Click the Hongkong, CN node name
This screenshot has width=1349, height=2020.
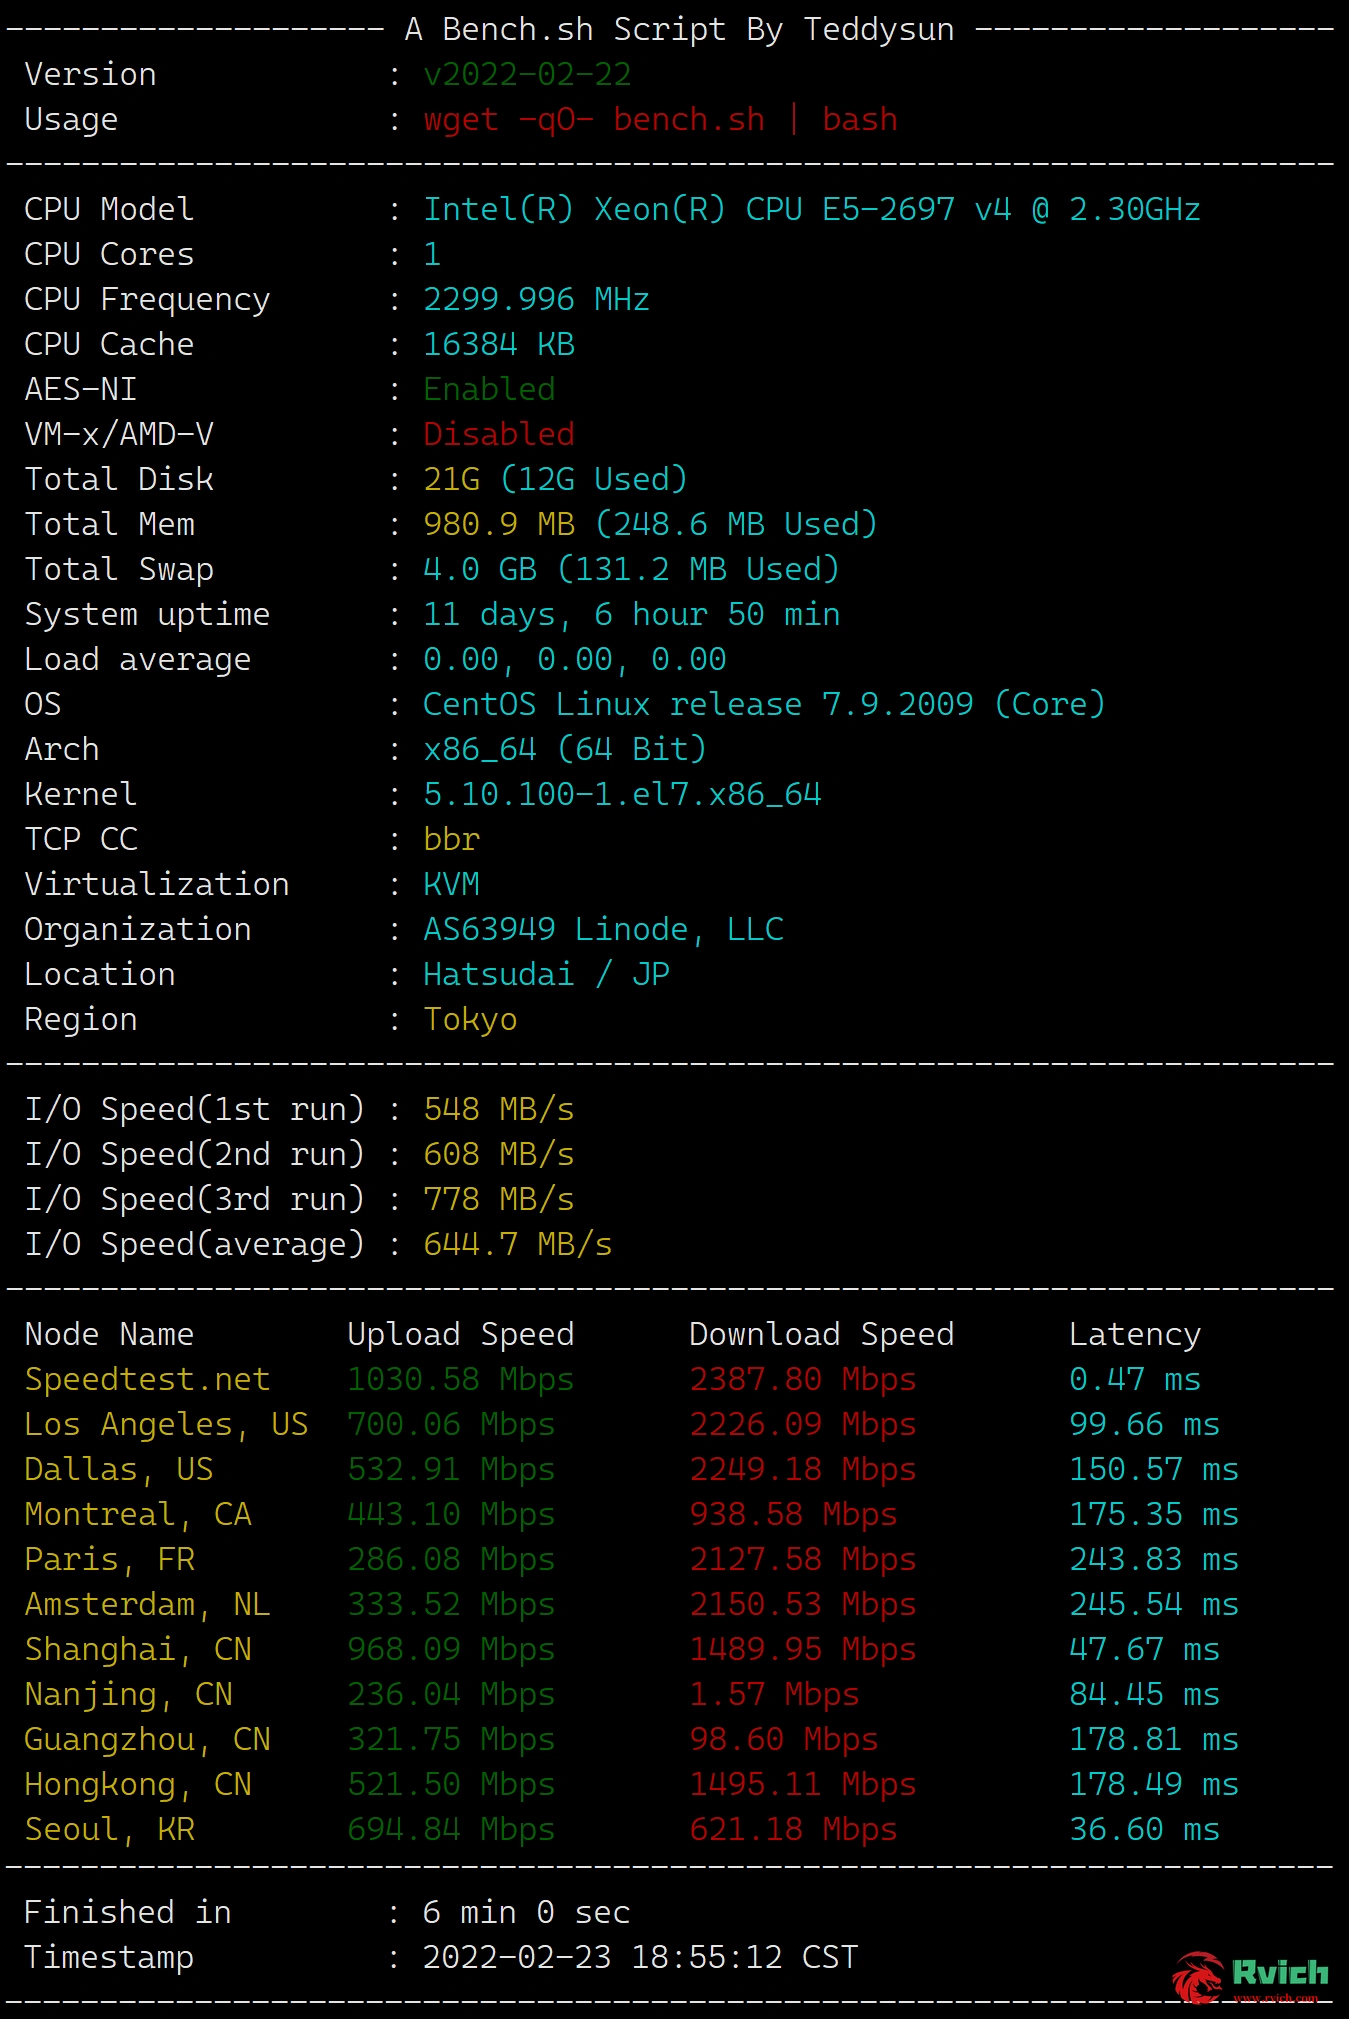(x=138, y=1784)
